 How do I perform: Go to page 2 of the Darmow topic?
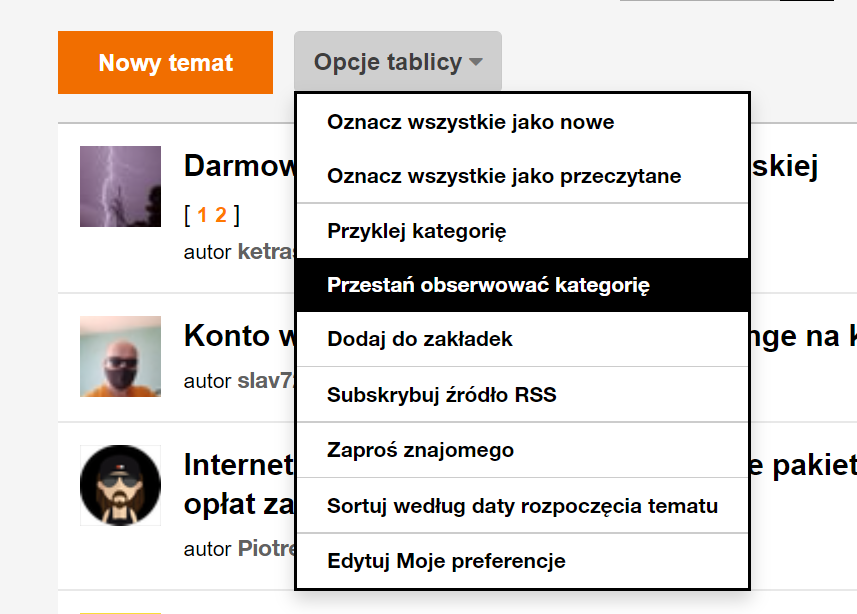[221, 215]
